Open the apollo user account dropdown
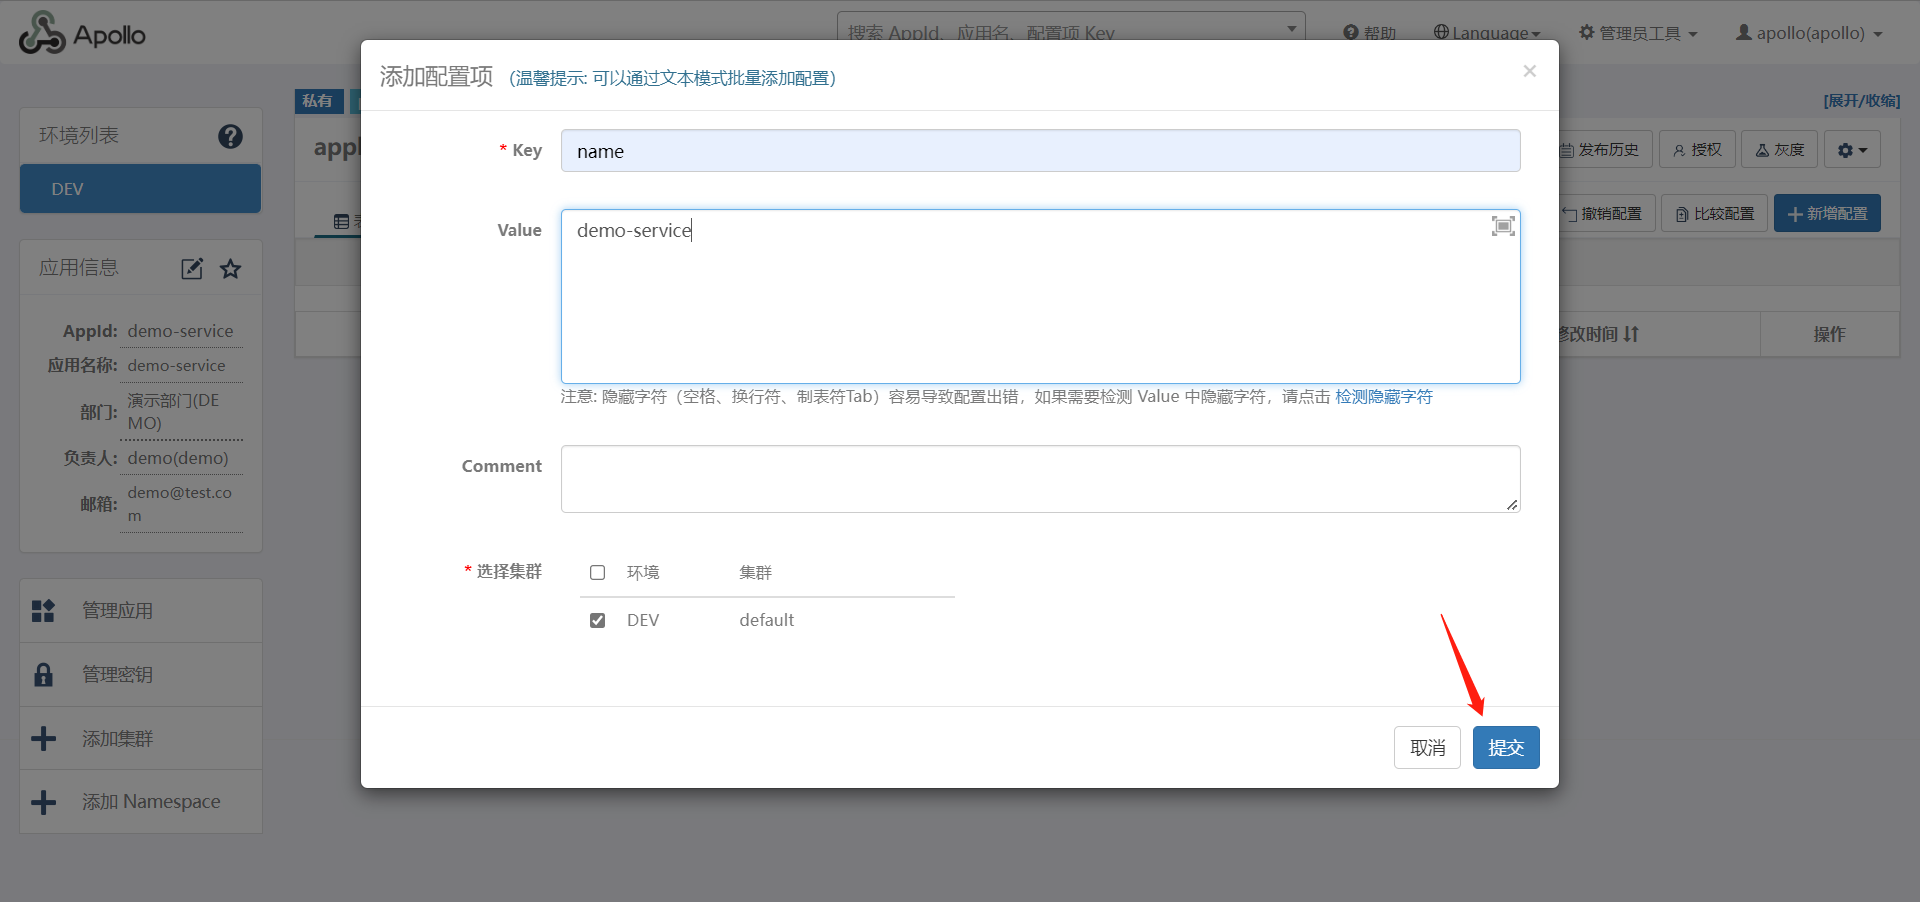The width and height of the screenshot is (1920, 902). click(x=1809, y=33)
